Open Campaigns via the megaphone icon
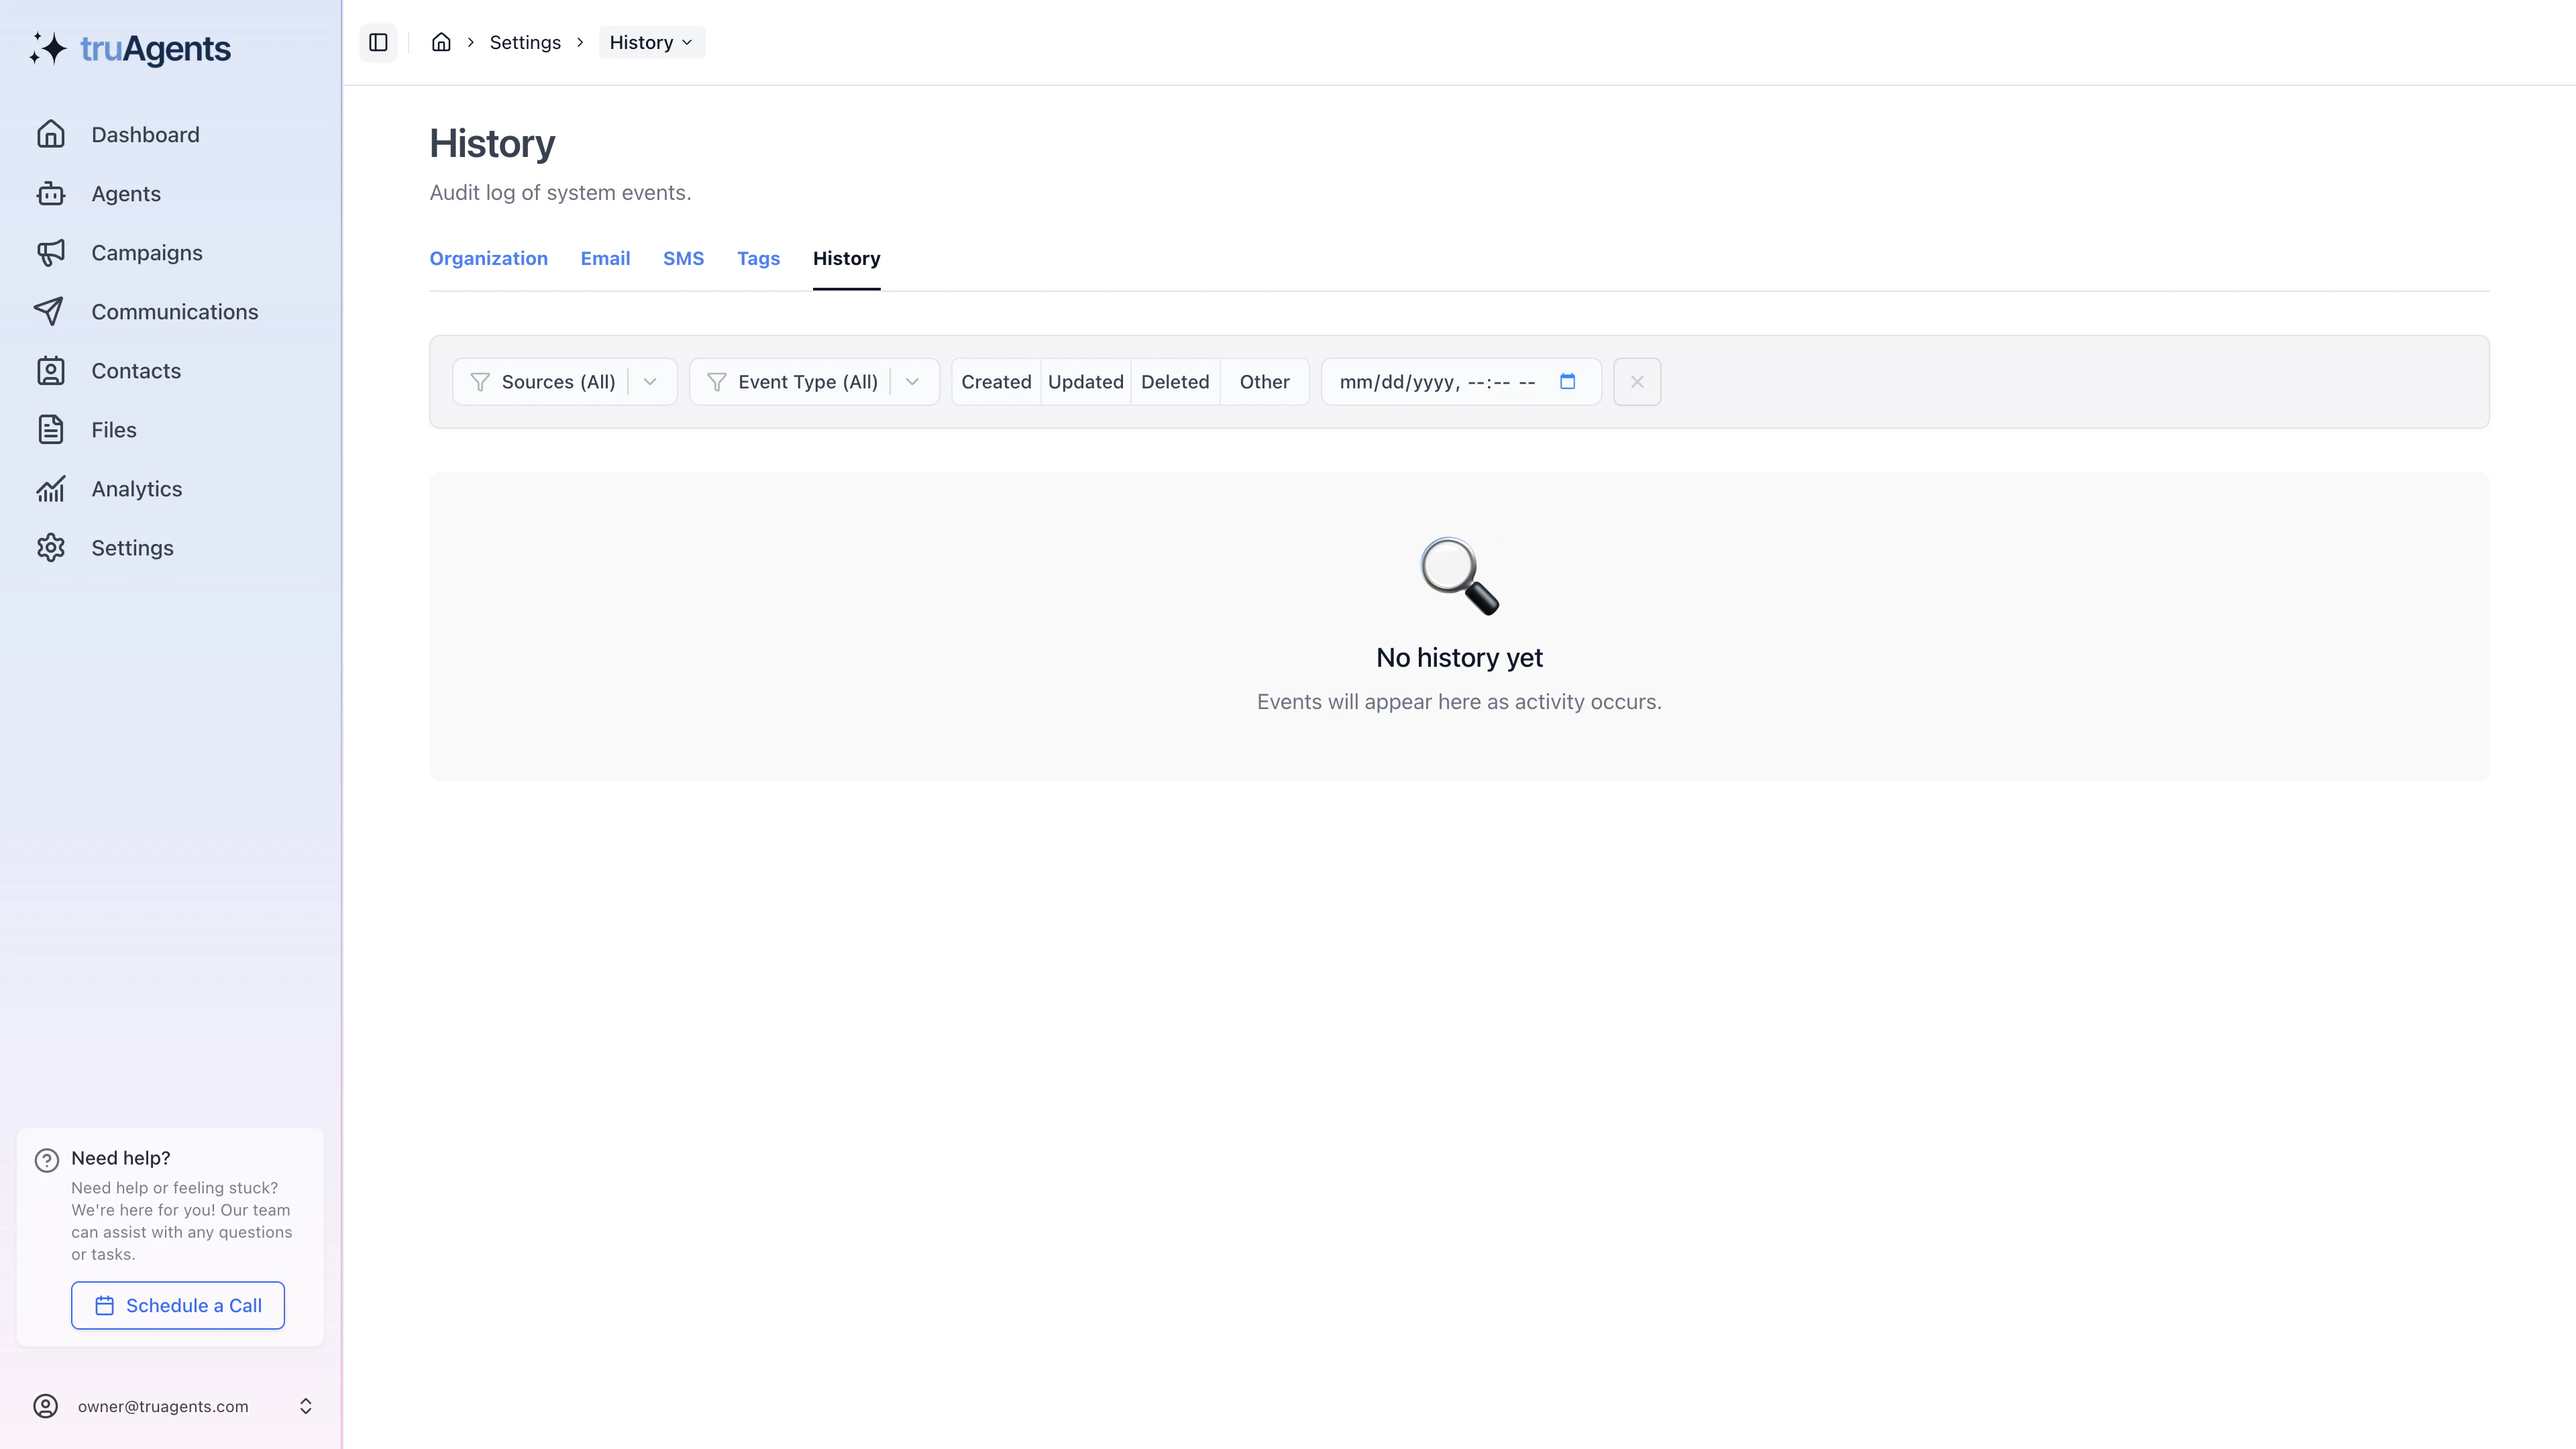2576x1449 pixels. pyautogui.click(x=146, y=252)
